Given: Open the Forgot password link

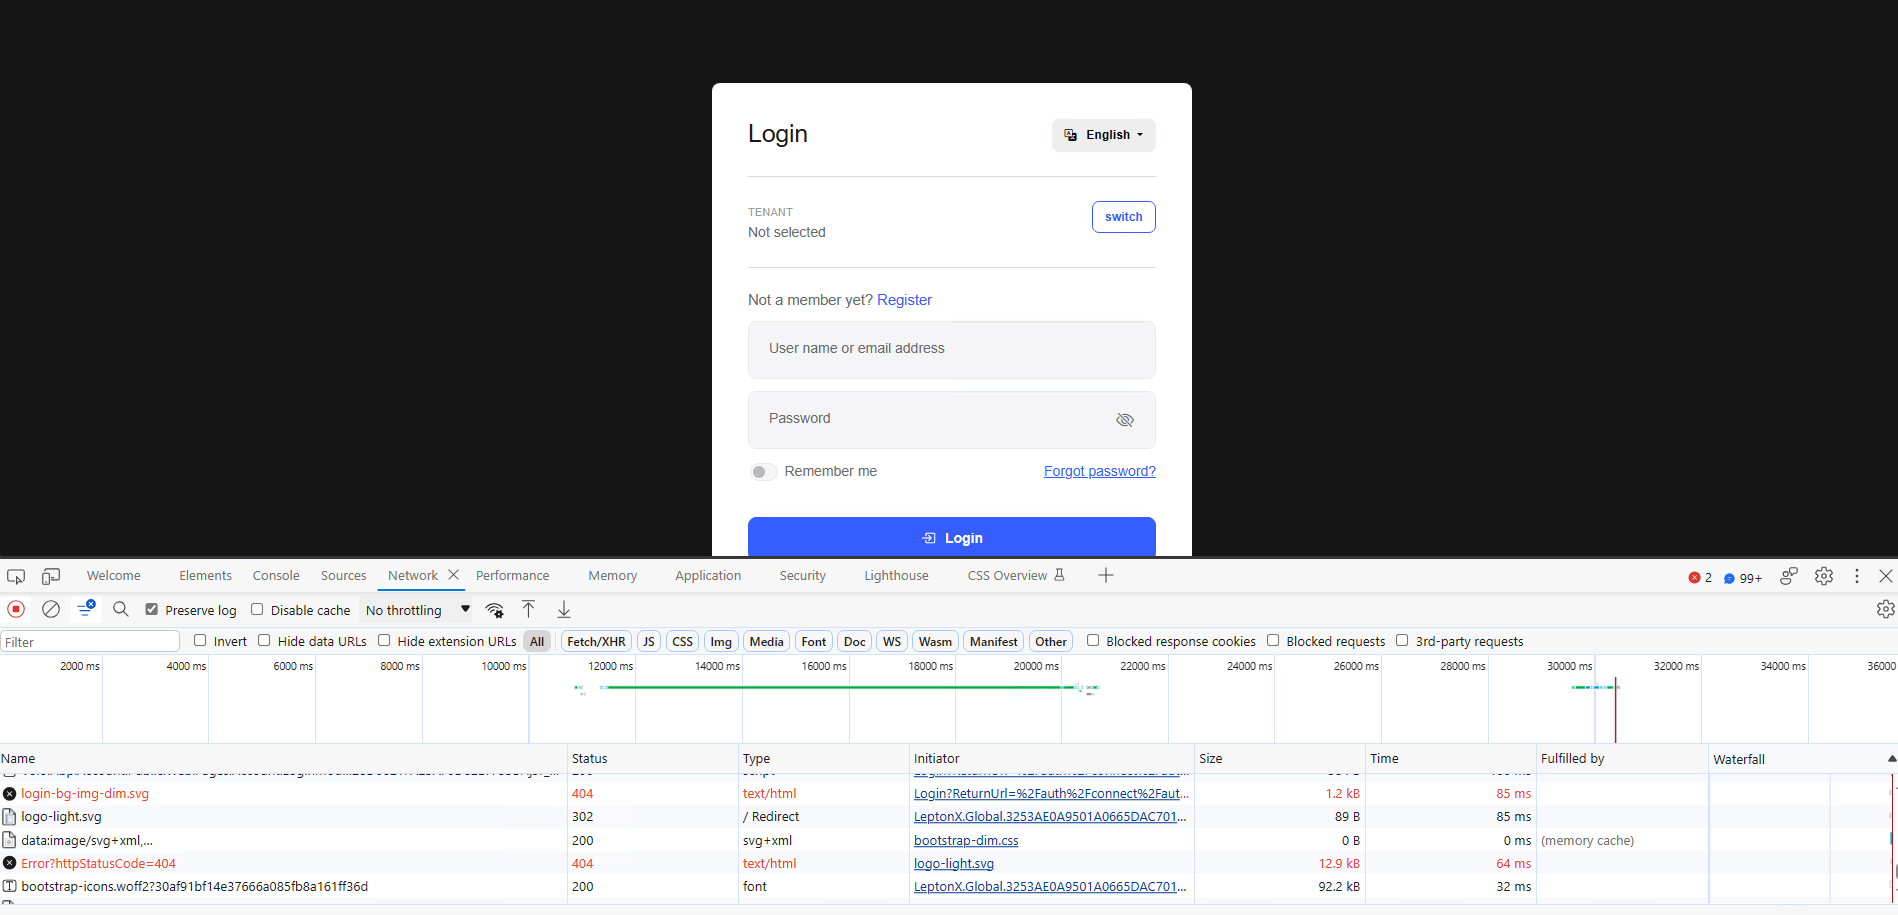Looking at the screenshot, I should pos(1099,471).
